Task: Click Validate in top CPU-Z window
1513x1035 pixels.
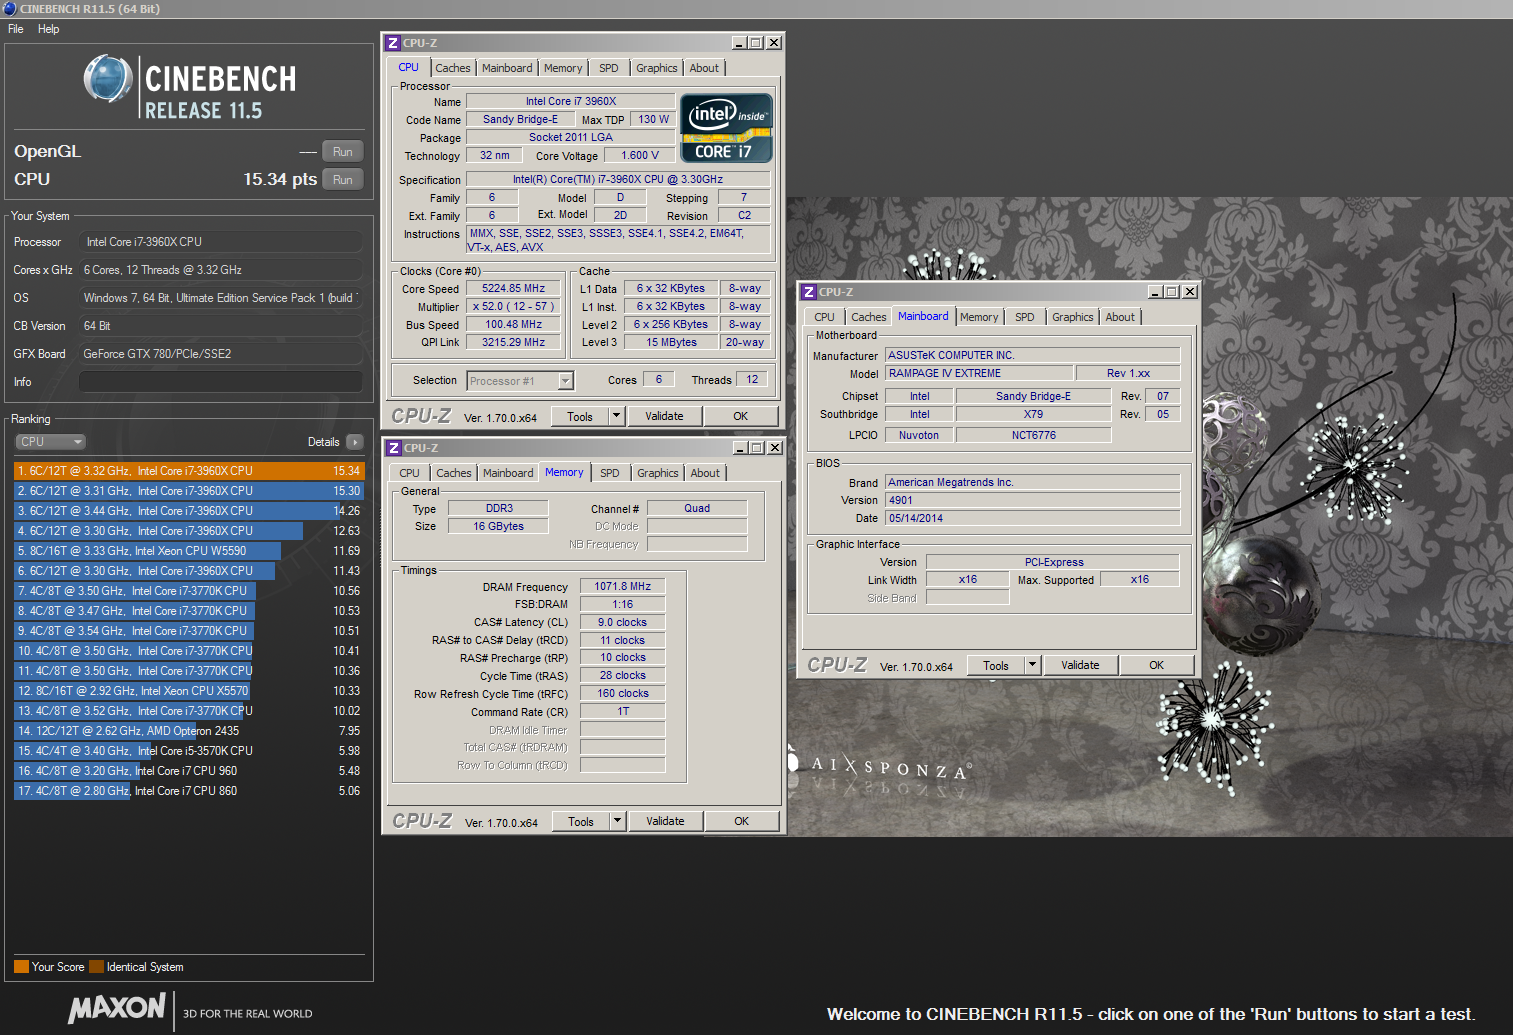Action: [664, 417]
